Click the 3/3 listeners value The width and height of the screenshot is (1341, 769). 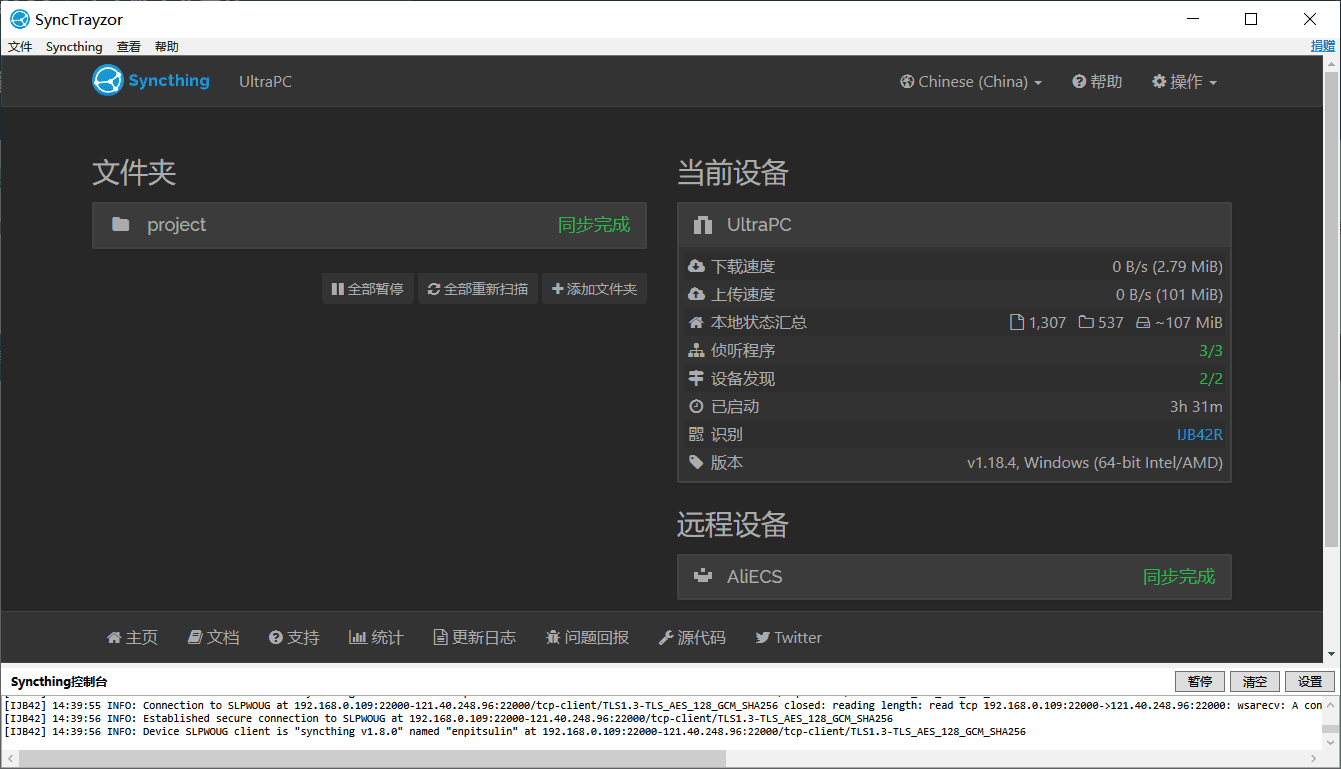coord(1211,351)
